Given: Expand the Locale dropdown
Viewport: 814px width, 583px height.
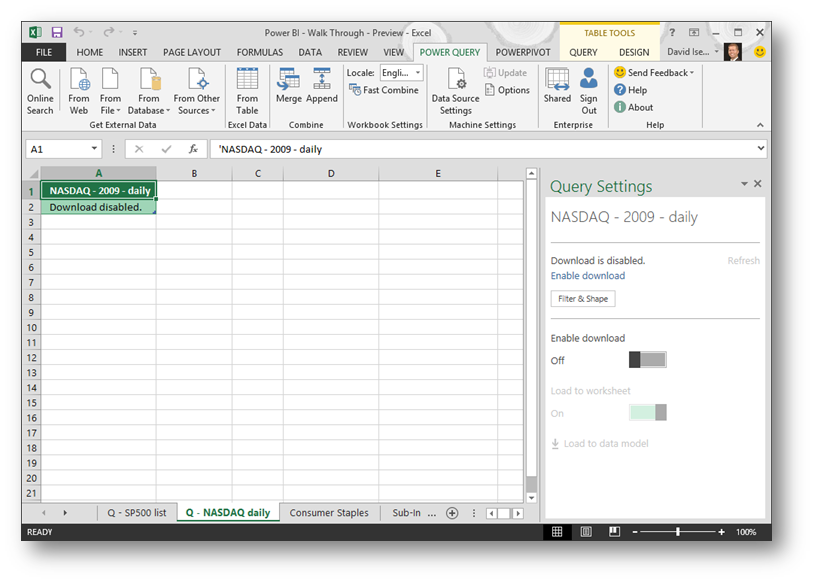Looking at the screenshot, I should coord(417,73).
